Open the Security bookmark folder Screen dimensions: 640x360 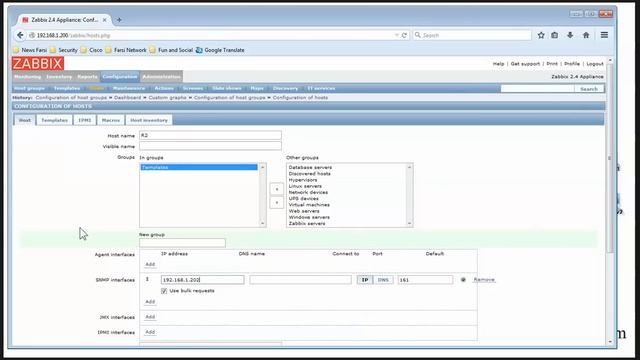coord(64,50)
